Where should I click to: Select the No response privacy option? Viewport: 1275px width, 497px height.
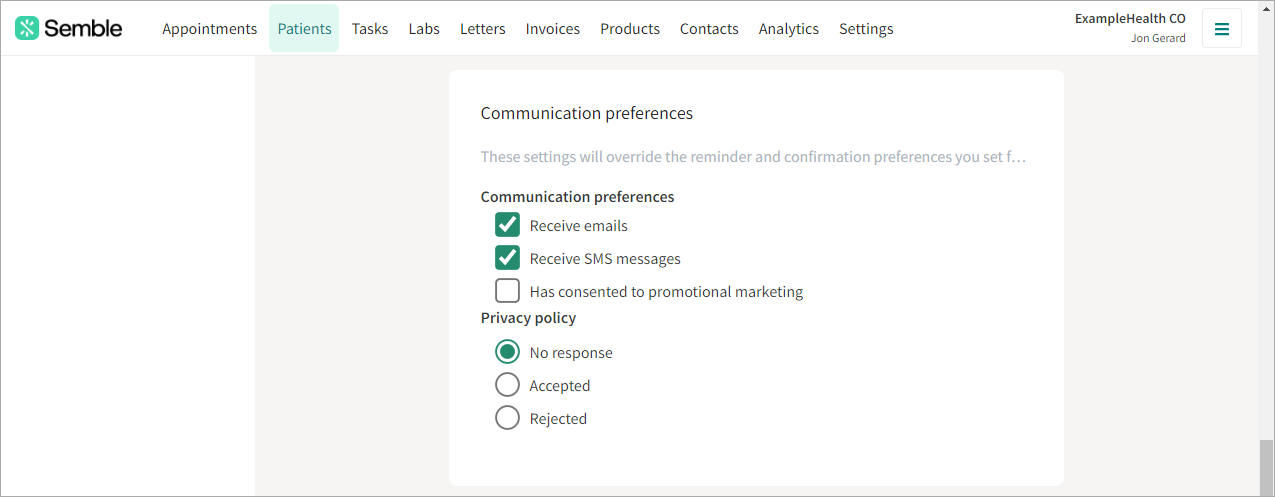[x=508, y=352]
